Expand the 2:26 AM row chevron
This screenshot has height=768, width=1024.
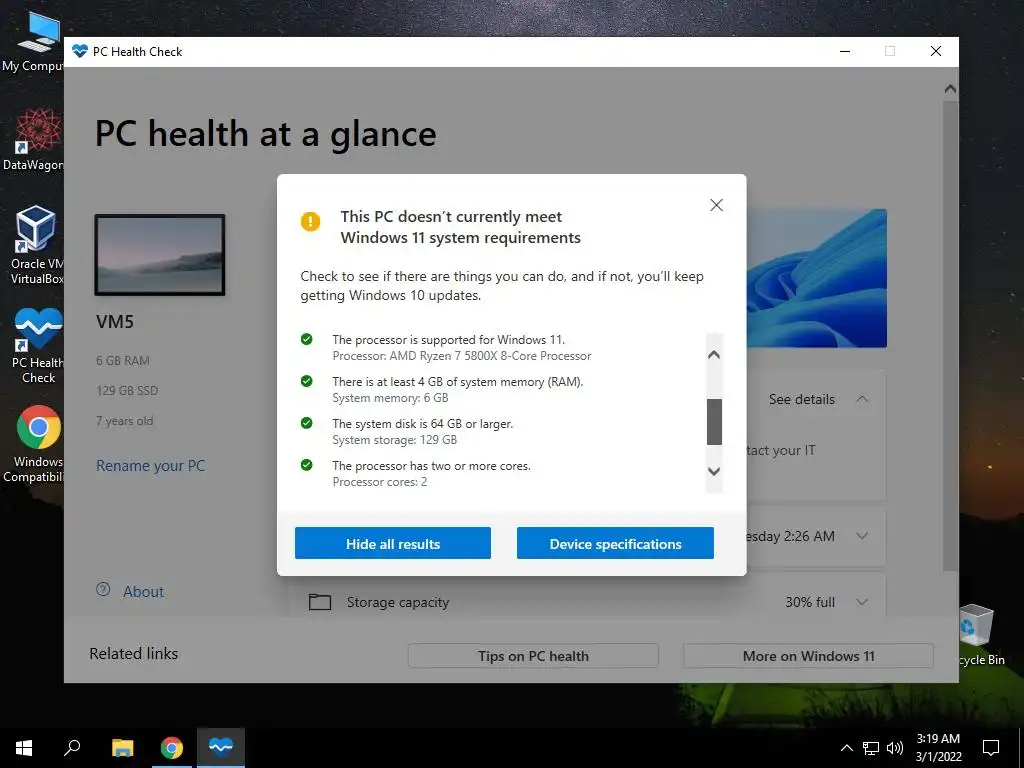[x=862, y=536]
